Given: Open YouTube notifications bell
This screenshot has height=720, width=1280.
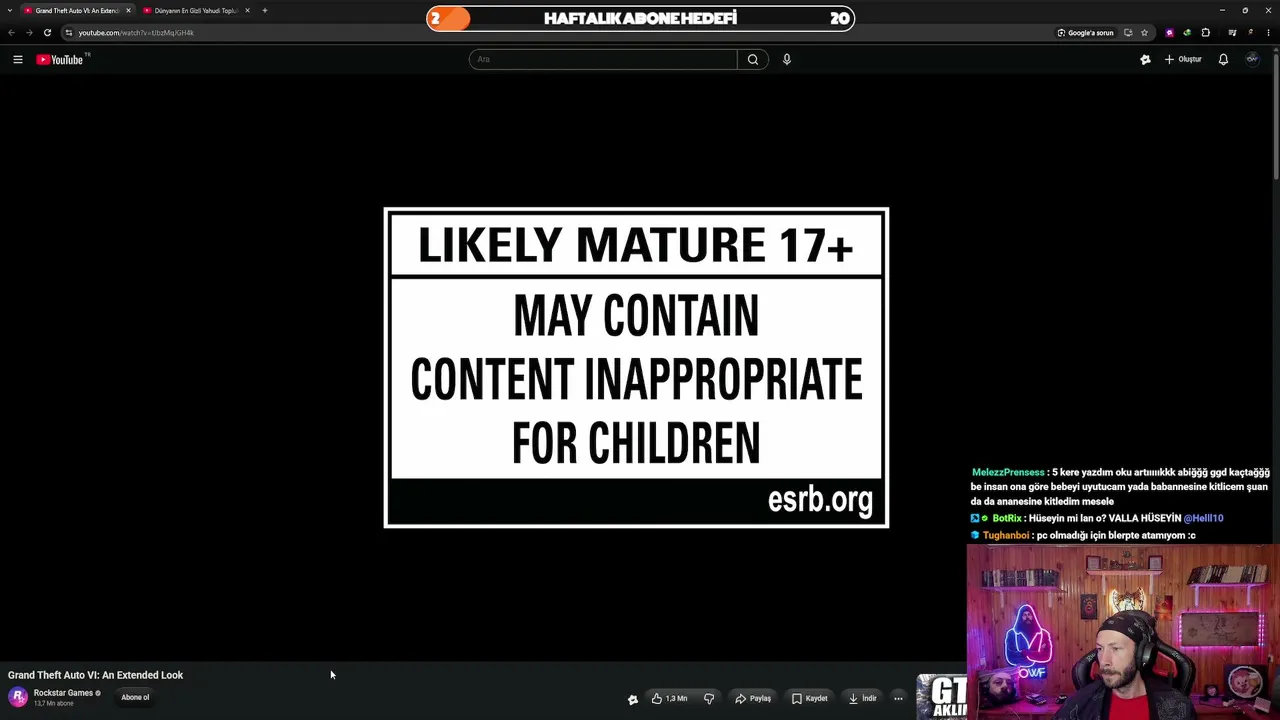Looking at the screenshot, I should coord(1223,59).
